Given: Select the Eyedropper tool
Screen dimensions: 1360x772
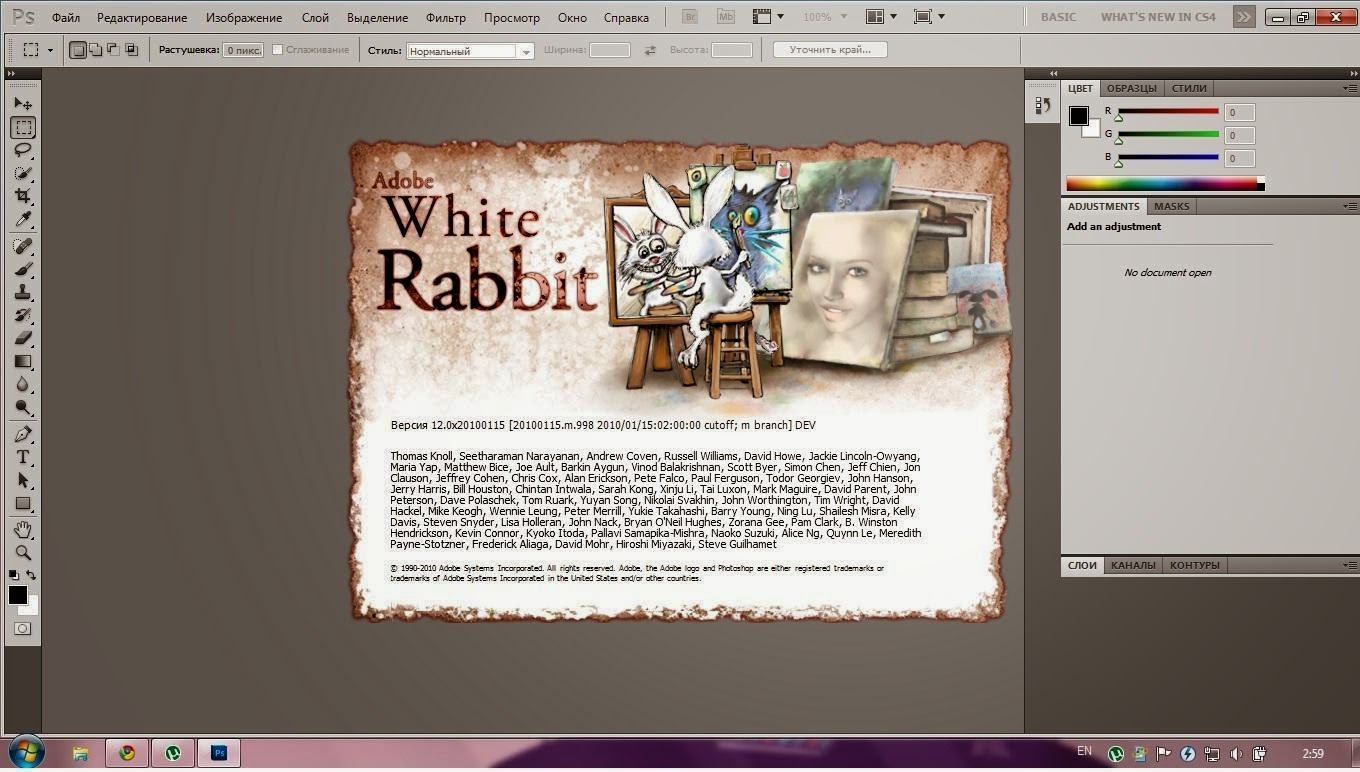Looking at the screenshot, I should [23, 219].
